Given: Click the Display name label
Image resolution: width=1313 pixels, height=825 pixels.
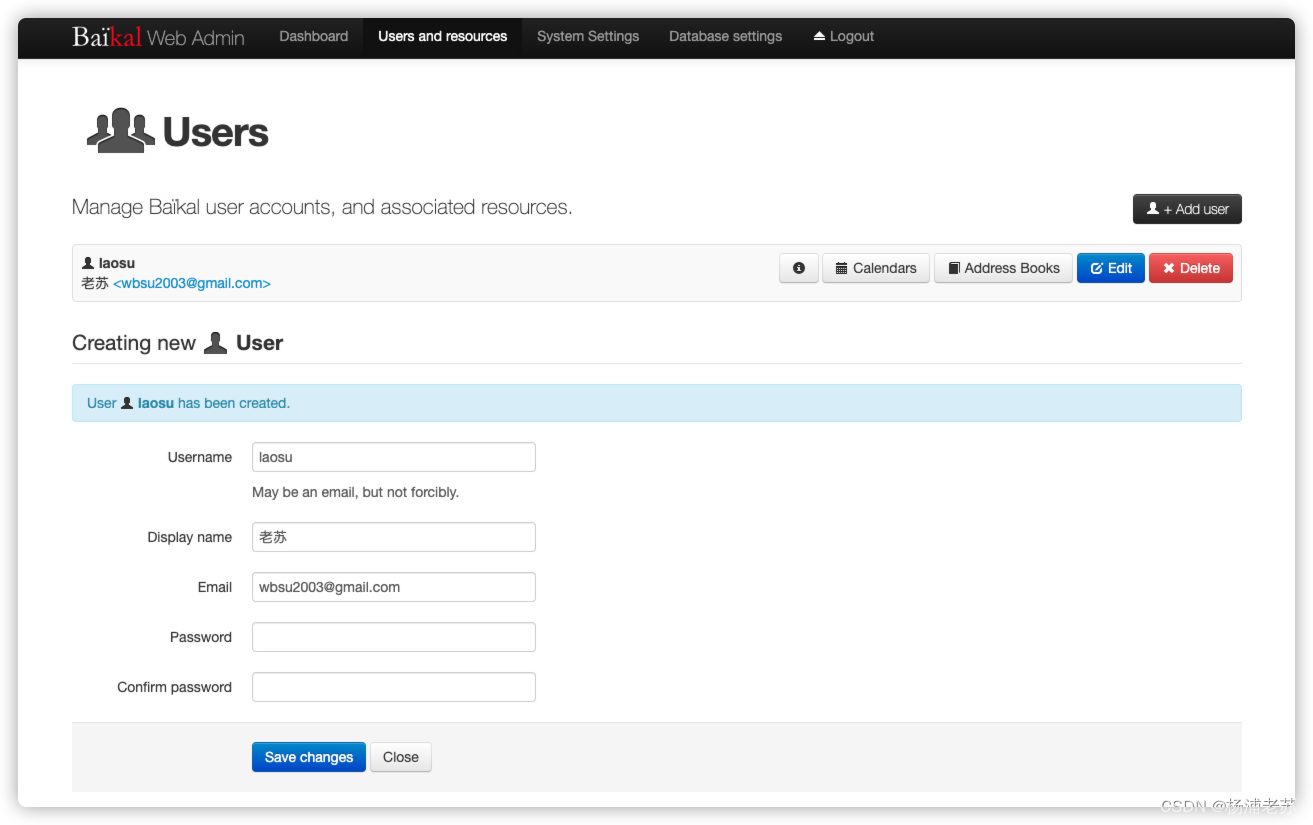Looking at the screenshot, I should (x=189, y=537).
